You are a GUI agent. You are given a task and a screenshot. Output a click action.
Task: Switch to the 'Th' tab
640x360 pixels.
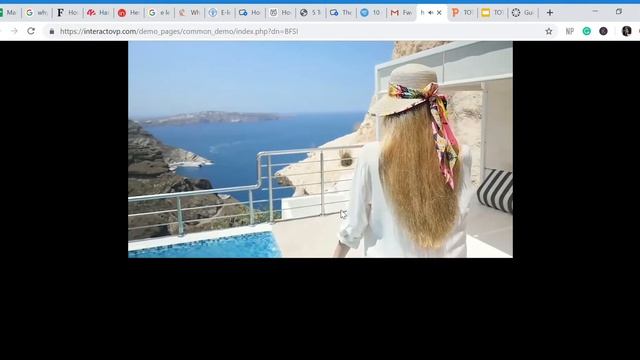[341, 13]
